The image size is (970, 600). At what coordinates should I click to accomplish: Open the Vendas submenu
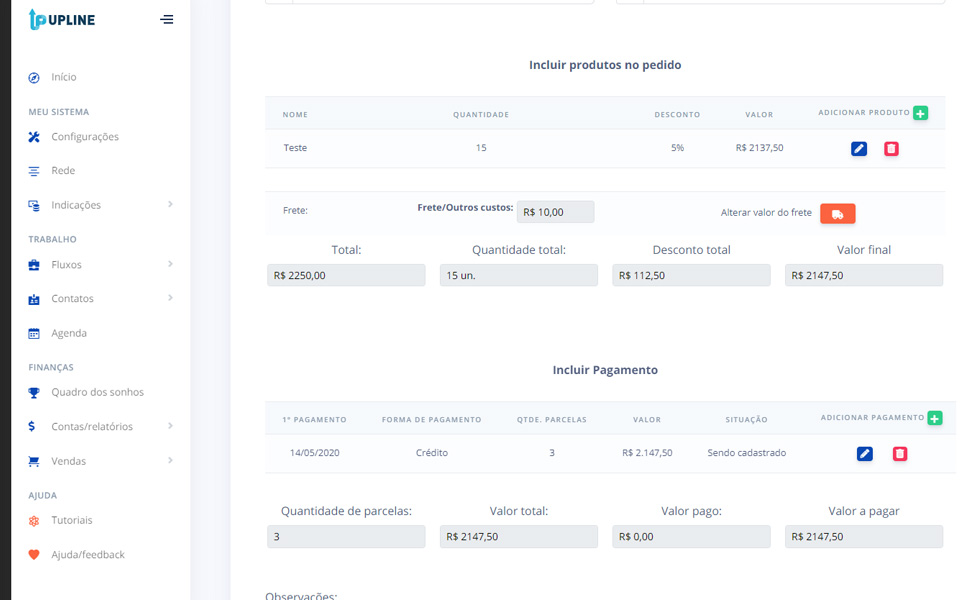(x=100, y=461)
